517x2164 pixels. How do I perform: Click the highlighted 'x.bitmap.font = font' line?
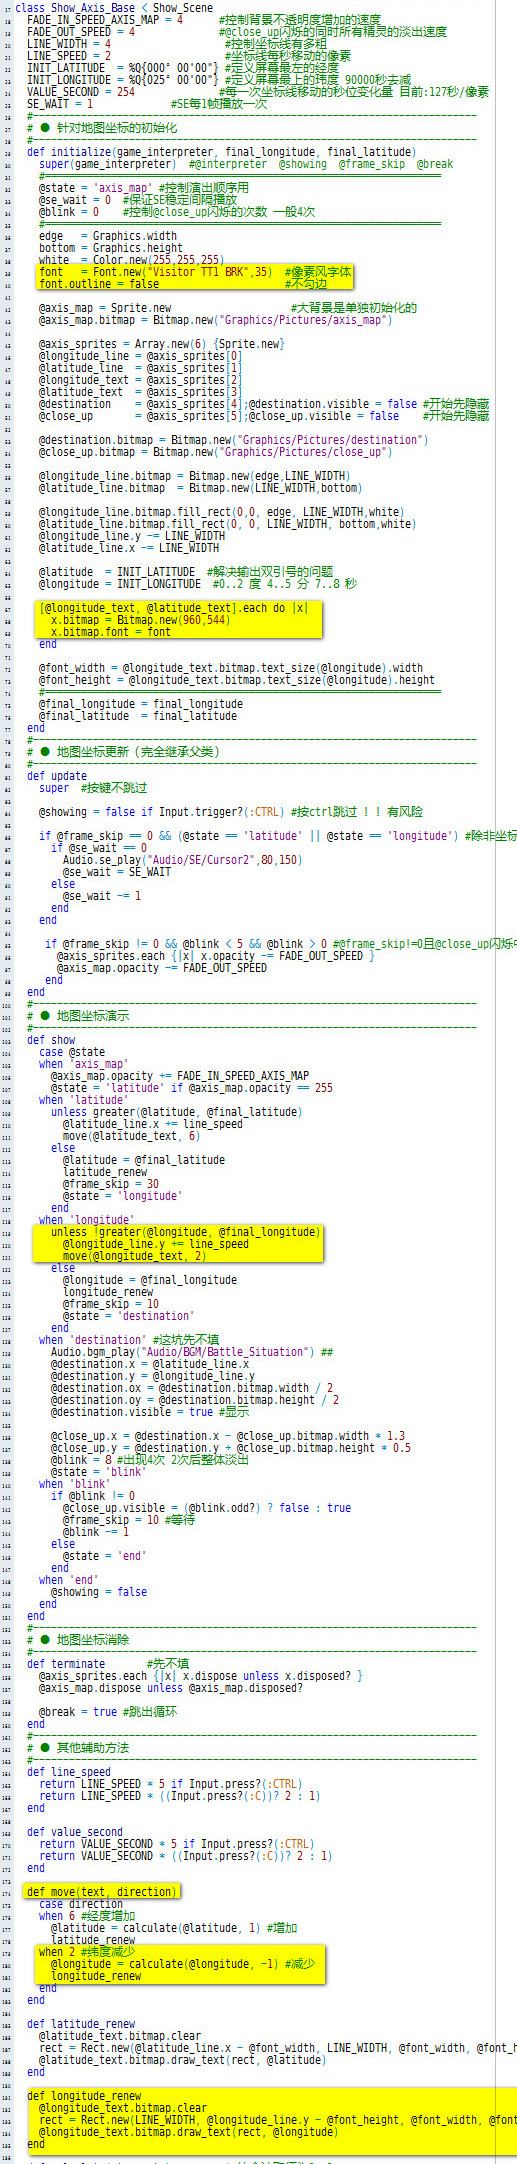click(x=111, y=632)
